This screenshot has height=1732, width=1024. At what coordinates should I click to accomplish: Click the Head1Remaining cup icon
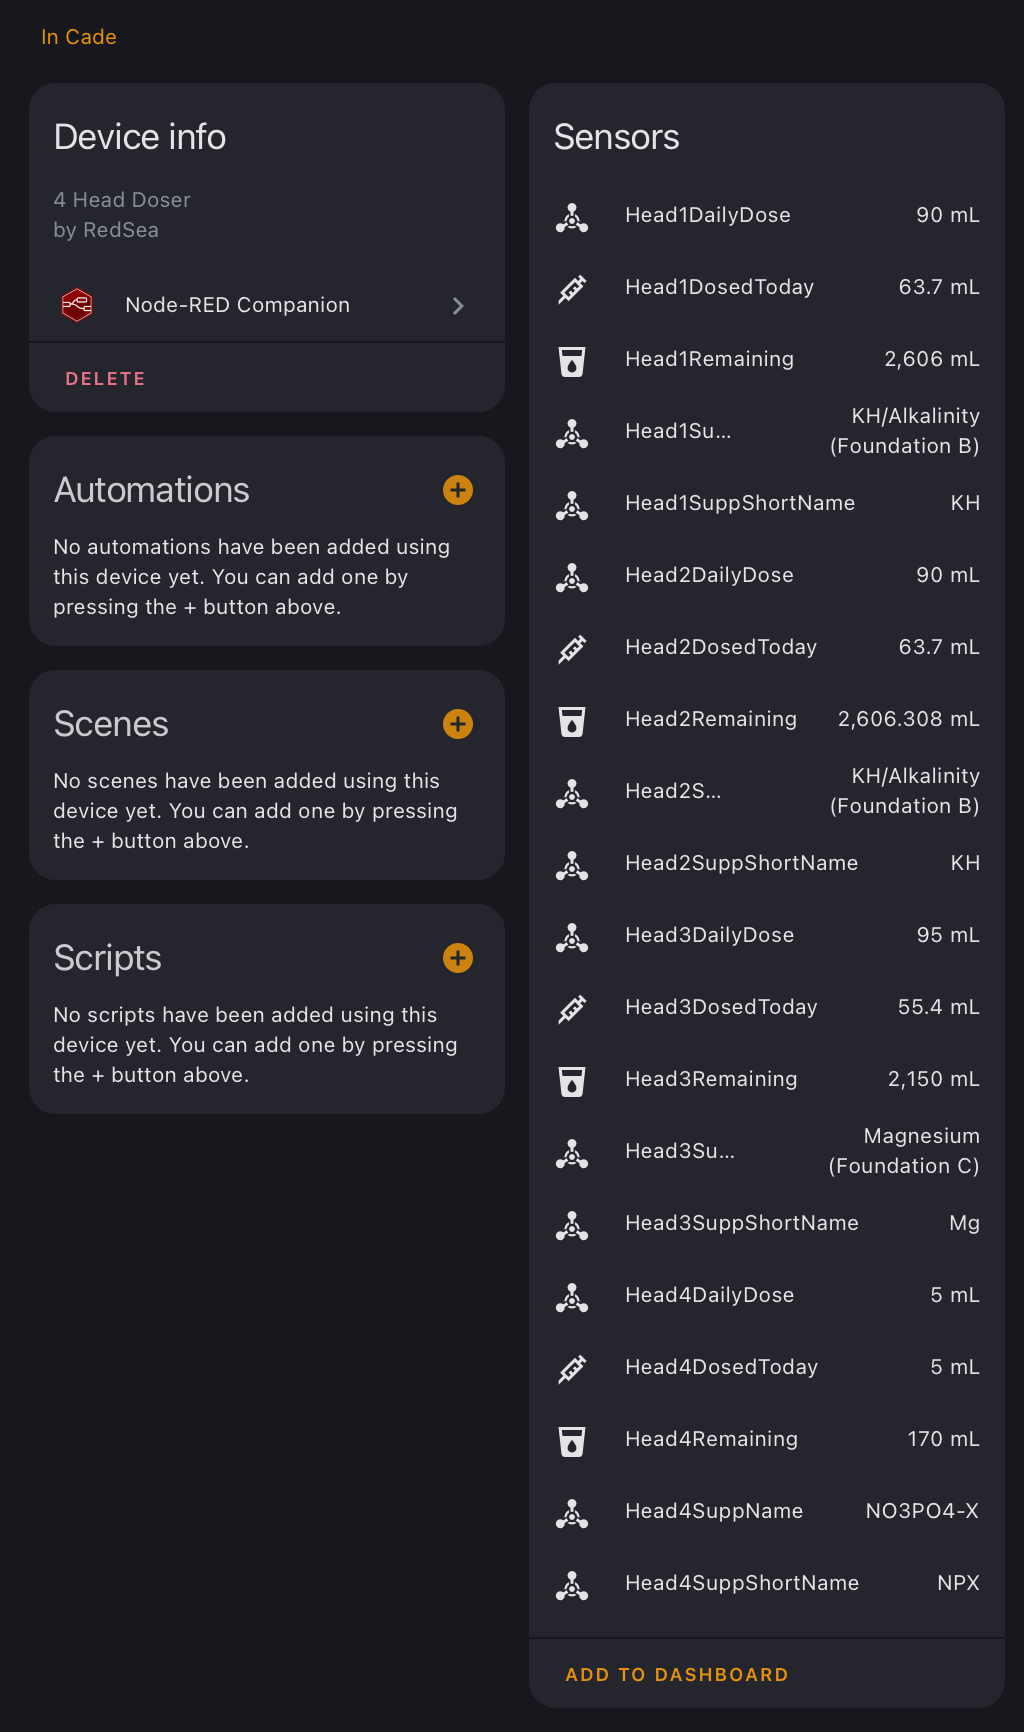point(572,360)
